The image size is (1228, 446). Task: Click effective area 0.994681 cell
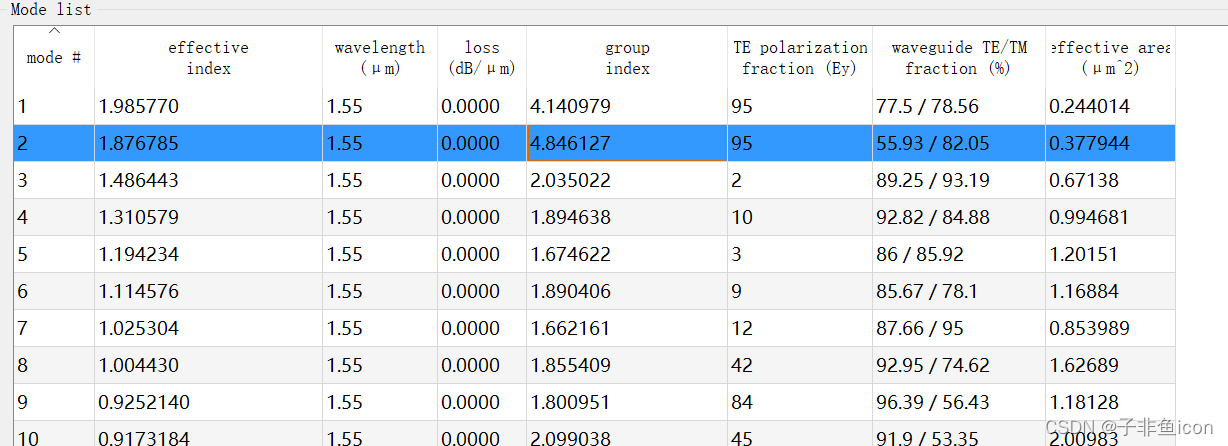tap(1110, 217)
